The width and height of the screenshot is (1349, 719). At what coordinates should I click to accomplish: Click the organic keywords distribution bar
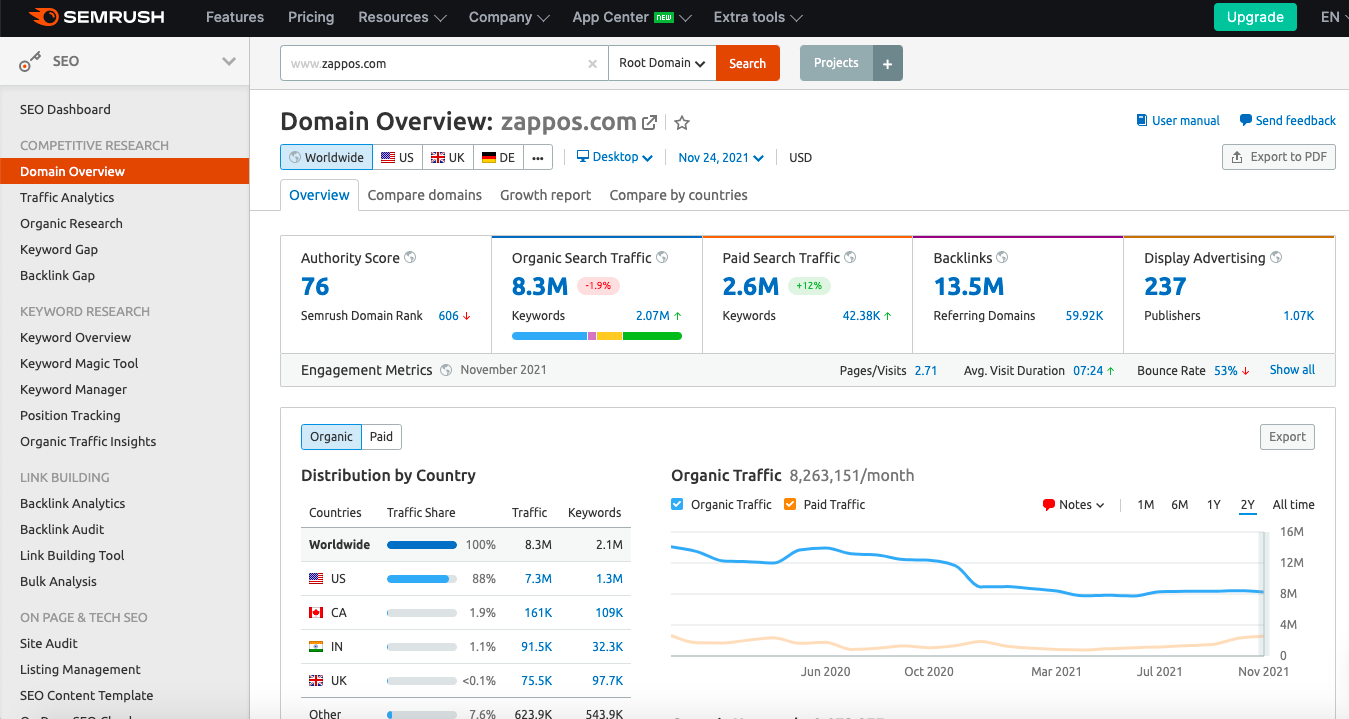pyautogui.click(x=597, y=336)
